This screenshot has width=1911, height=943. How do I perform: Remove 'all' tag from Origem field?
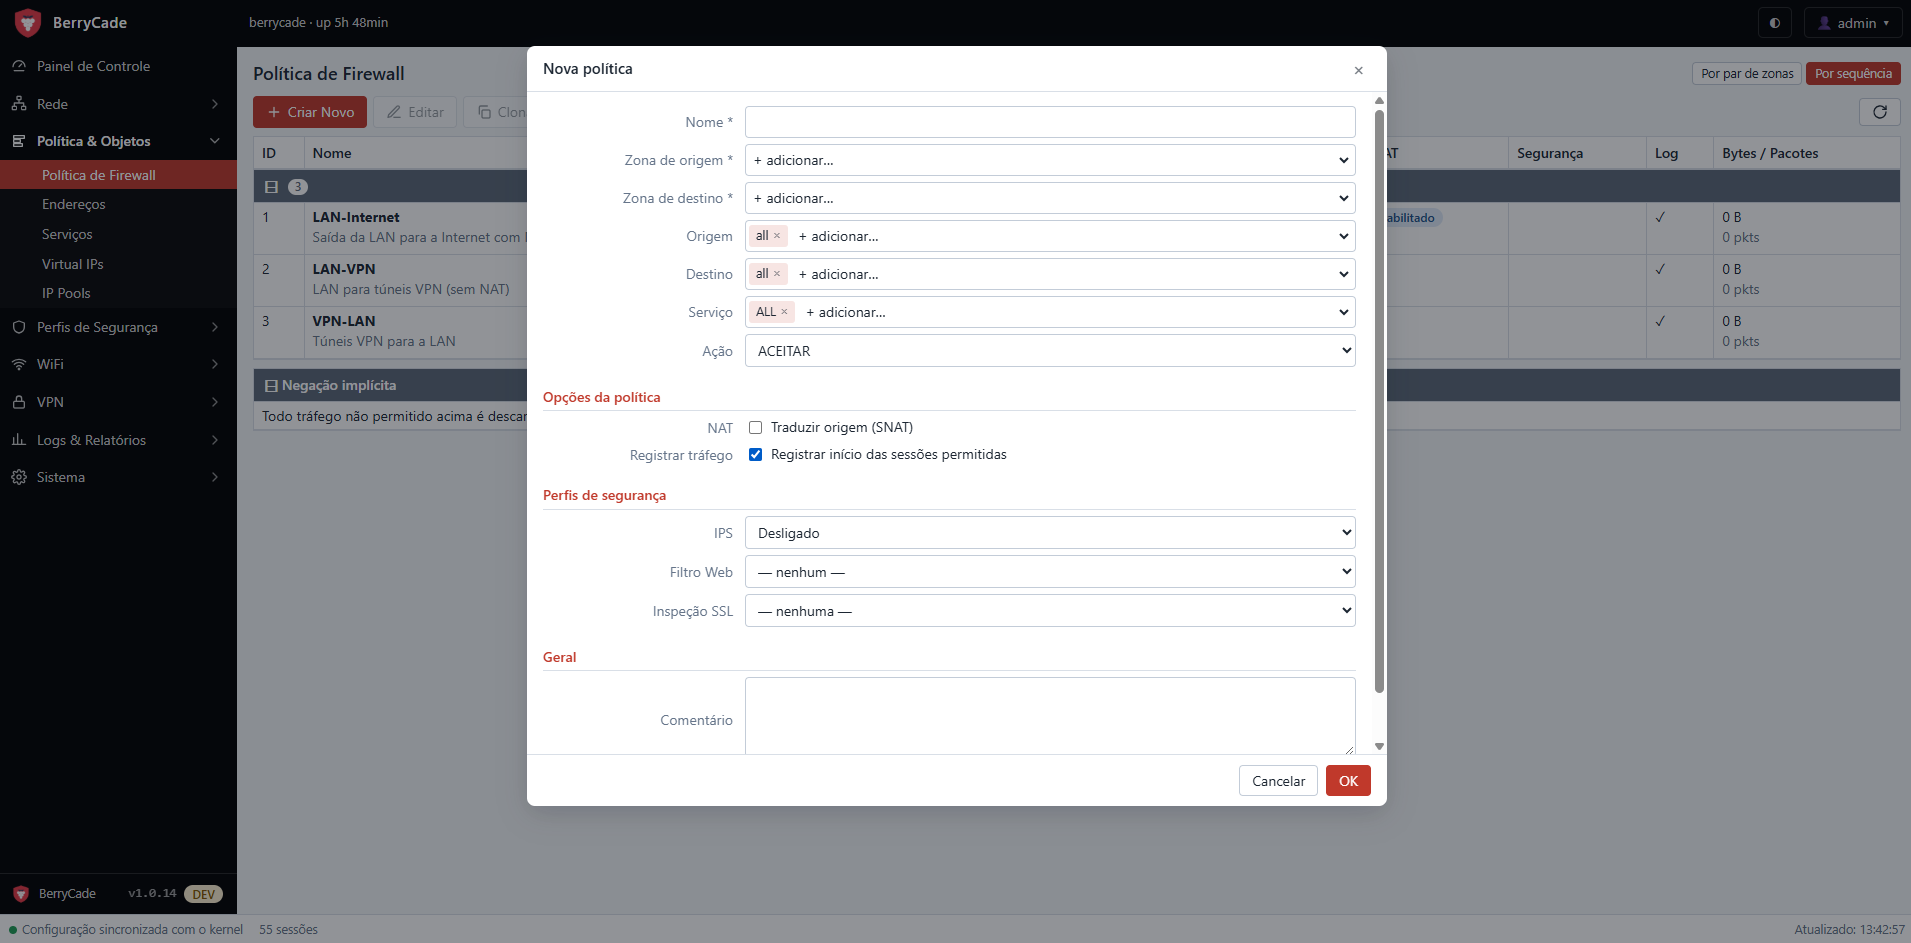pyautogui.click(x=777, y=236)
